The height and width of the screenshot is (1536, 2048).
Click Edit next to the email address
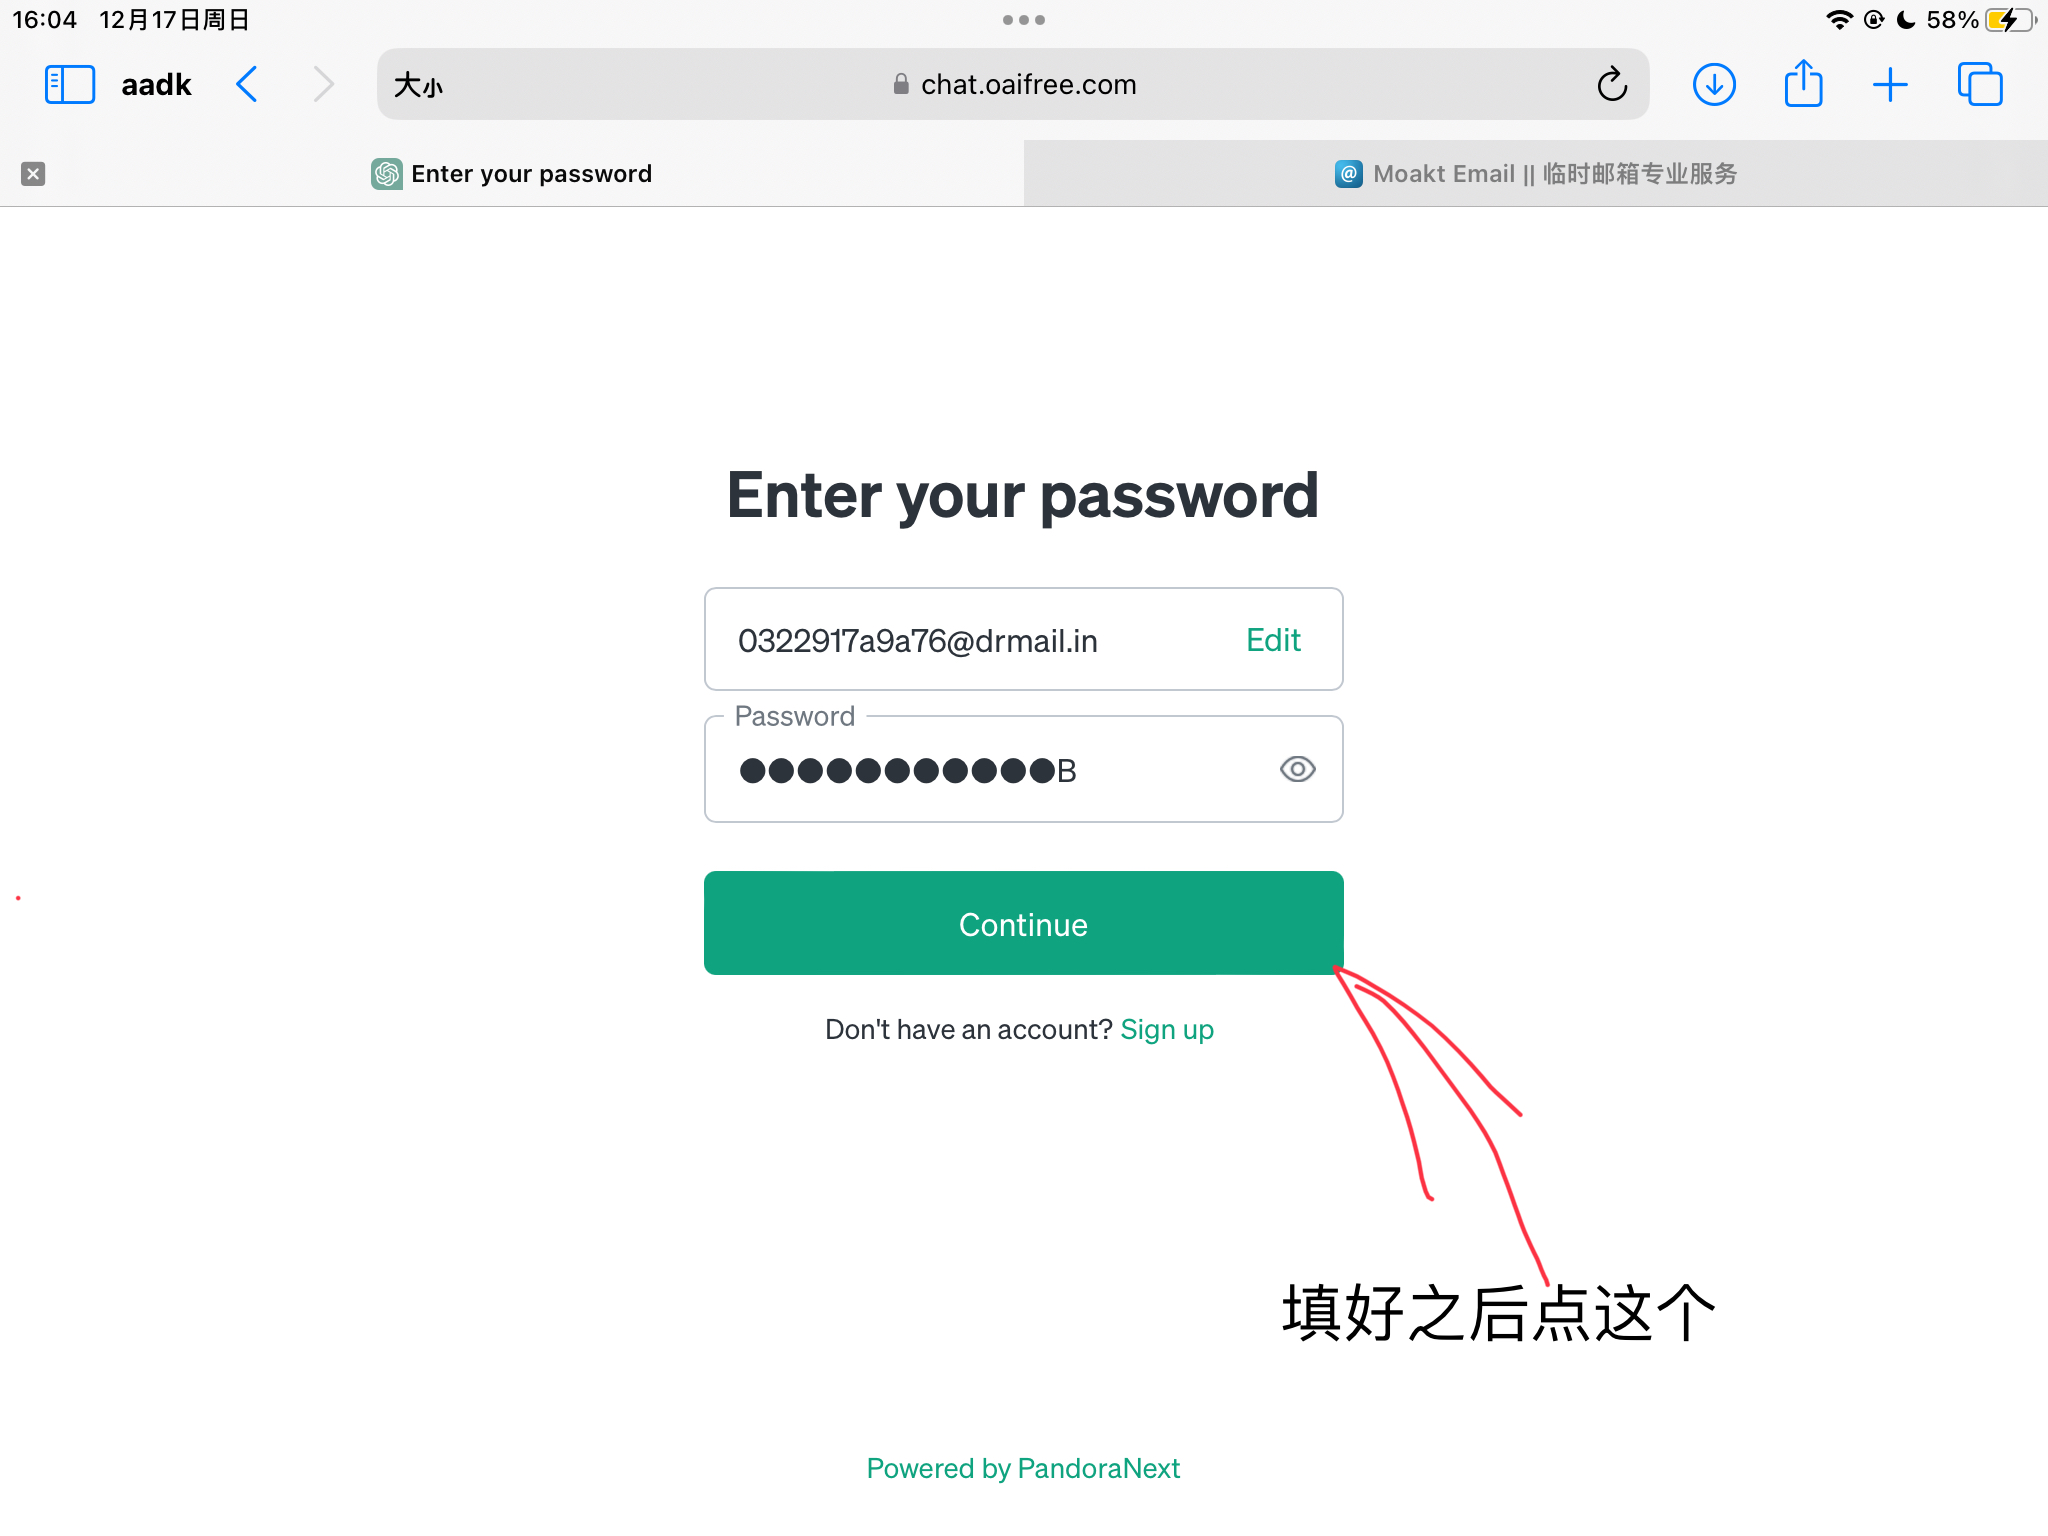(1272, 640)
